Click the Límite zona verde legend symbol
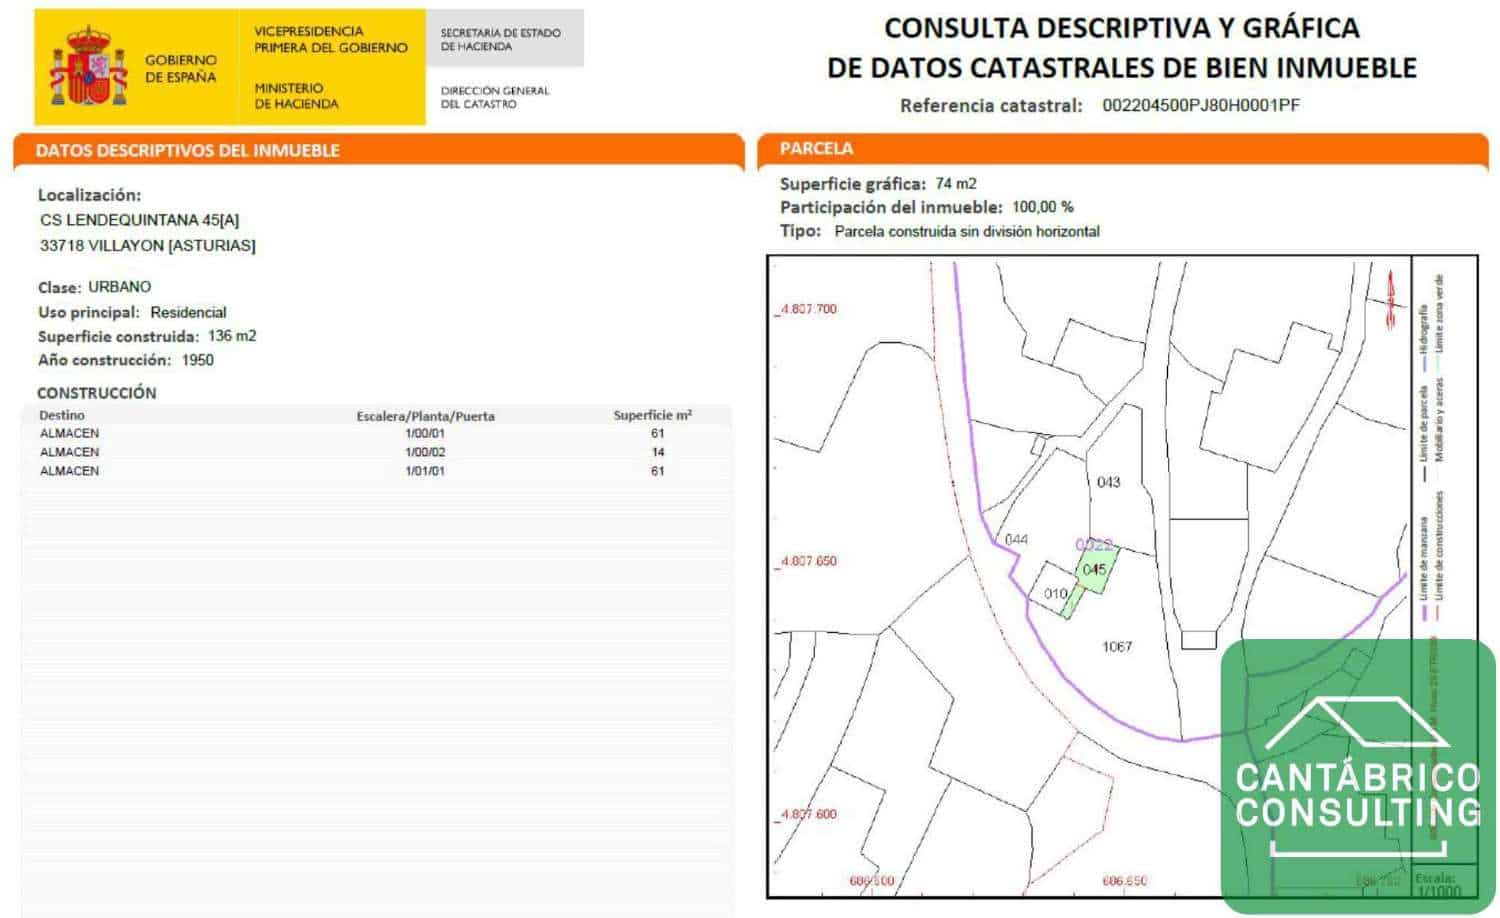 [1438, 362]
